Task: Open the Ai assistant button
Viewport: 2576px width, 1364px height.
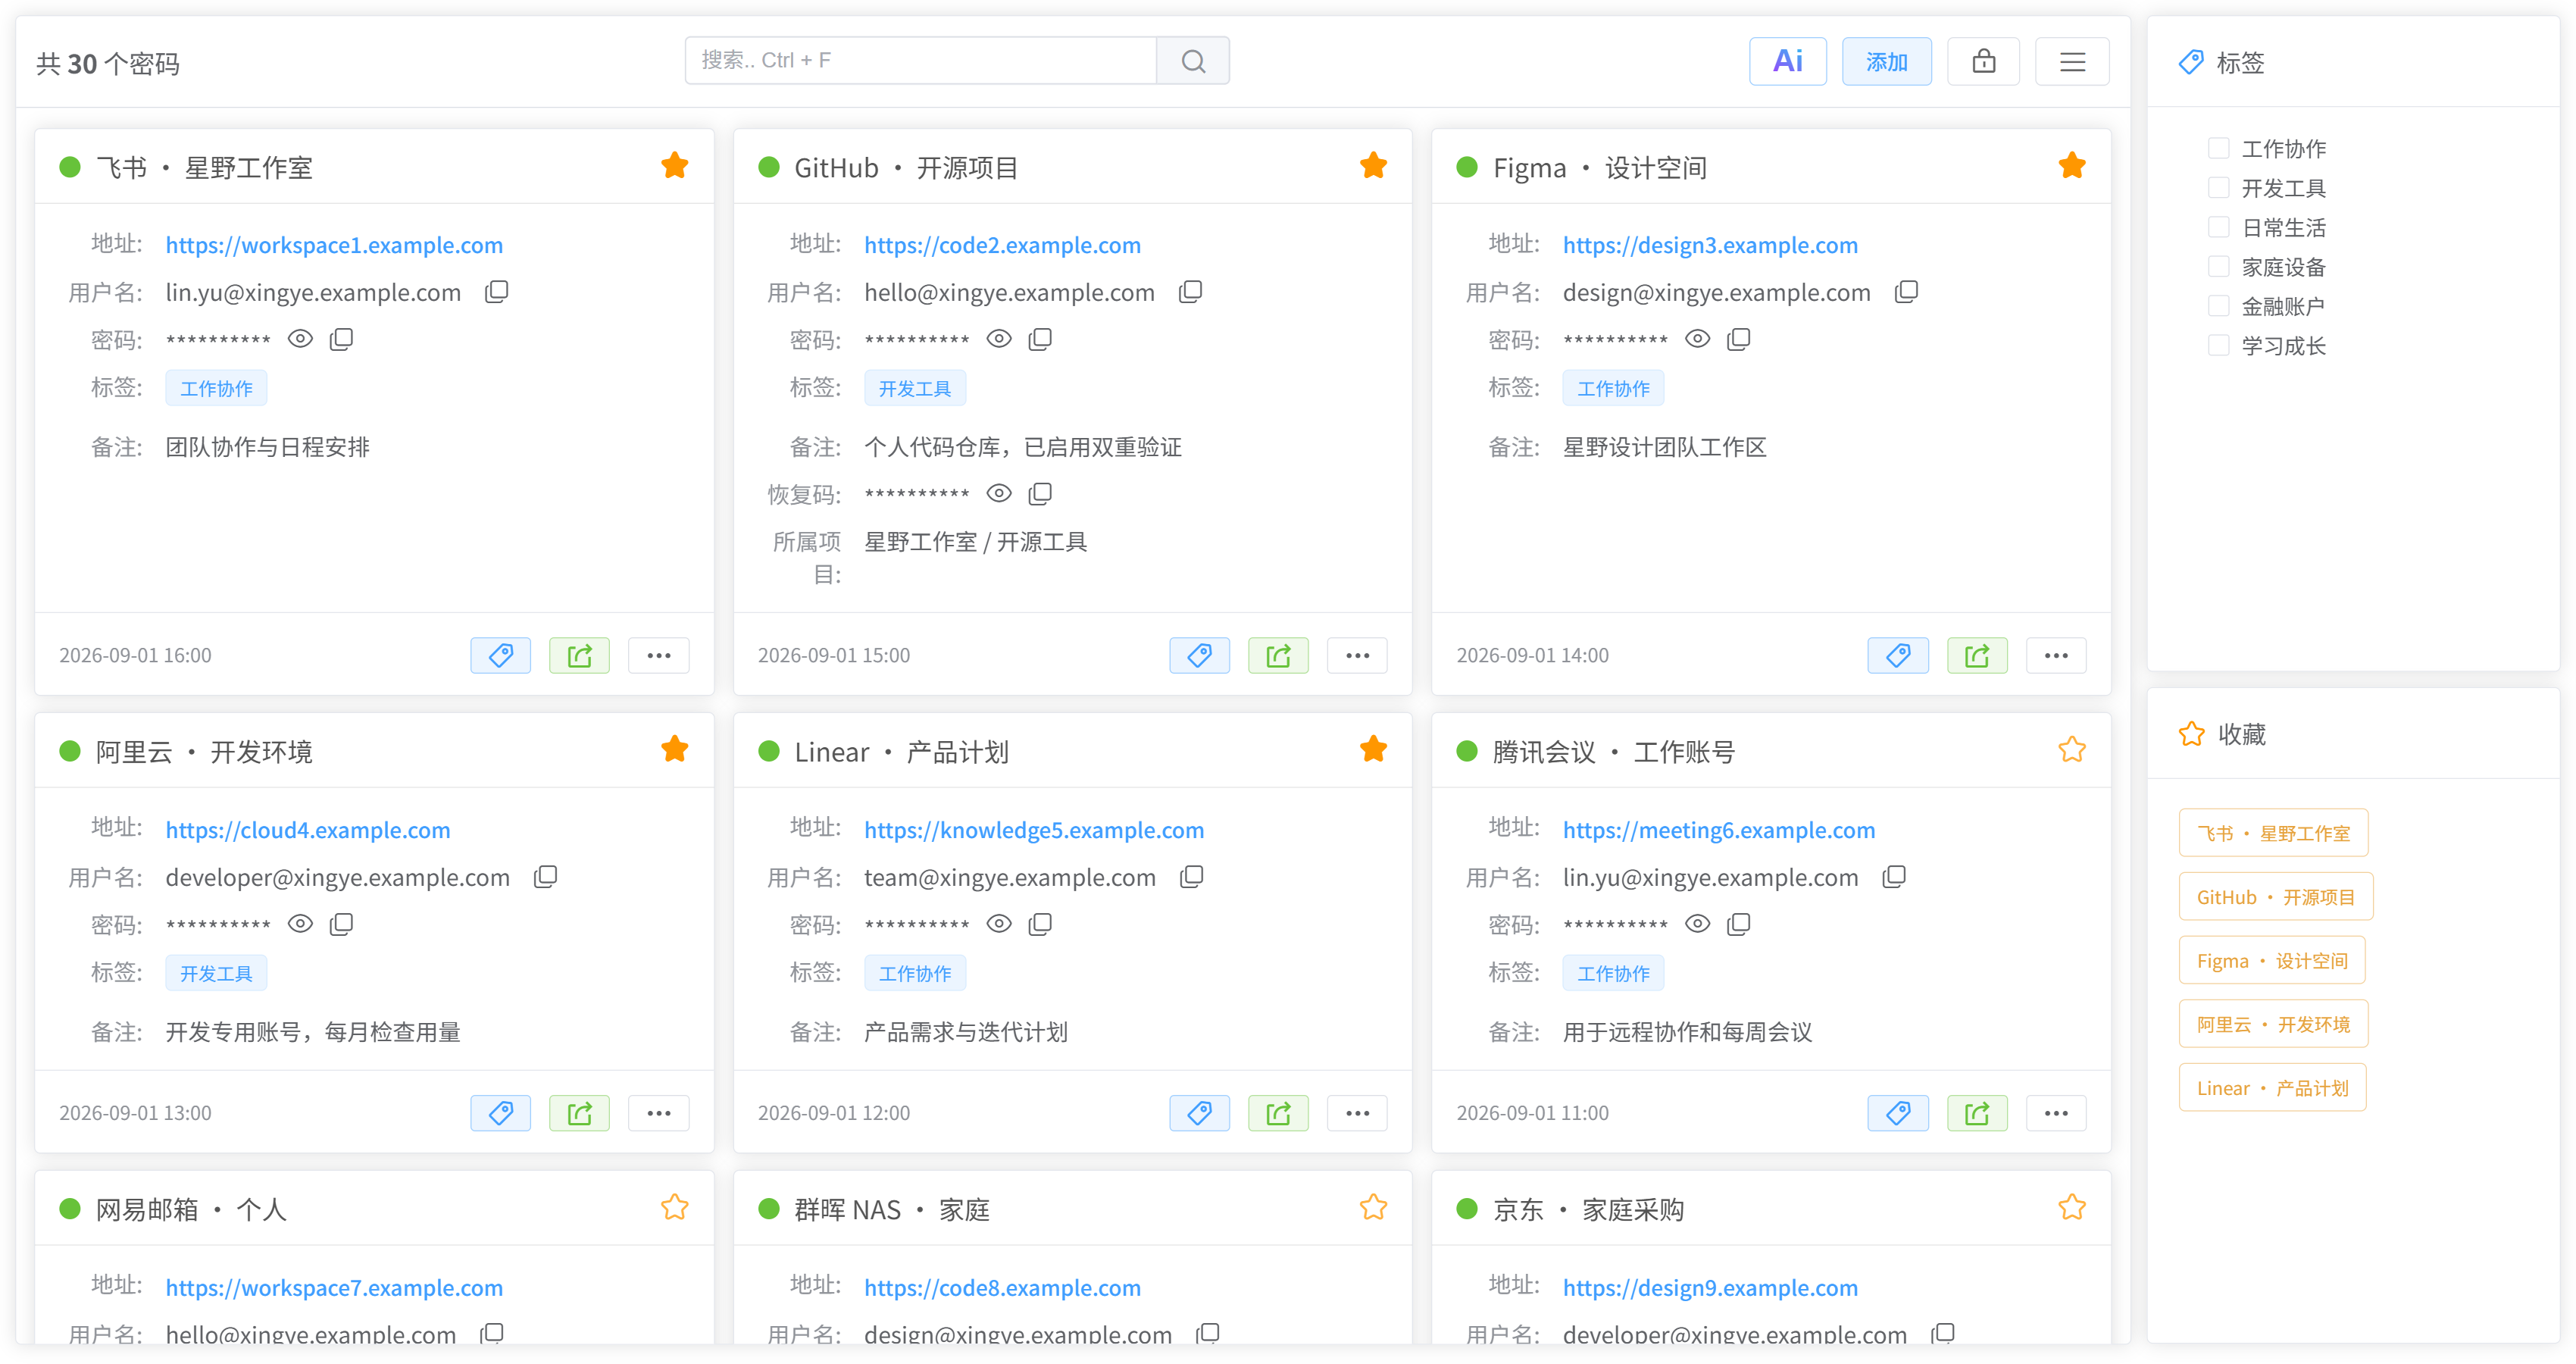Action: coord(1787,61)
